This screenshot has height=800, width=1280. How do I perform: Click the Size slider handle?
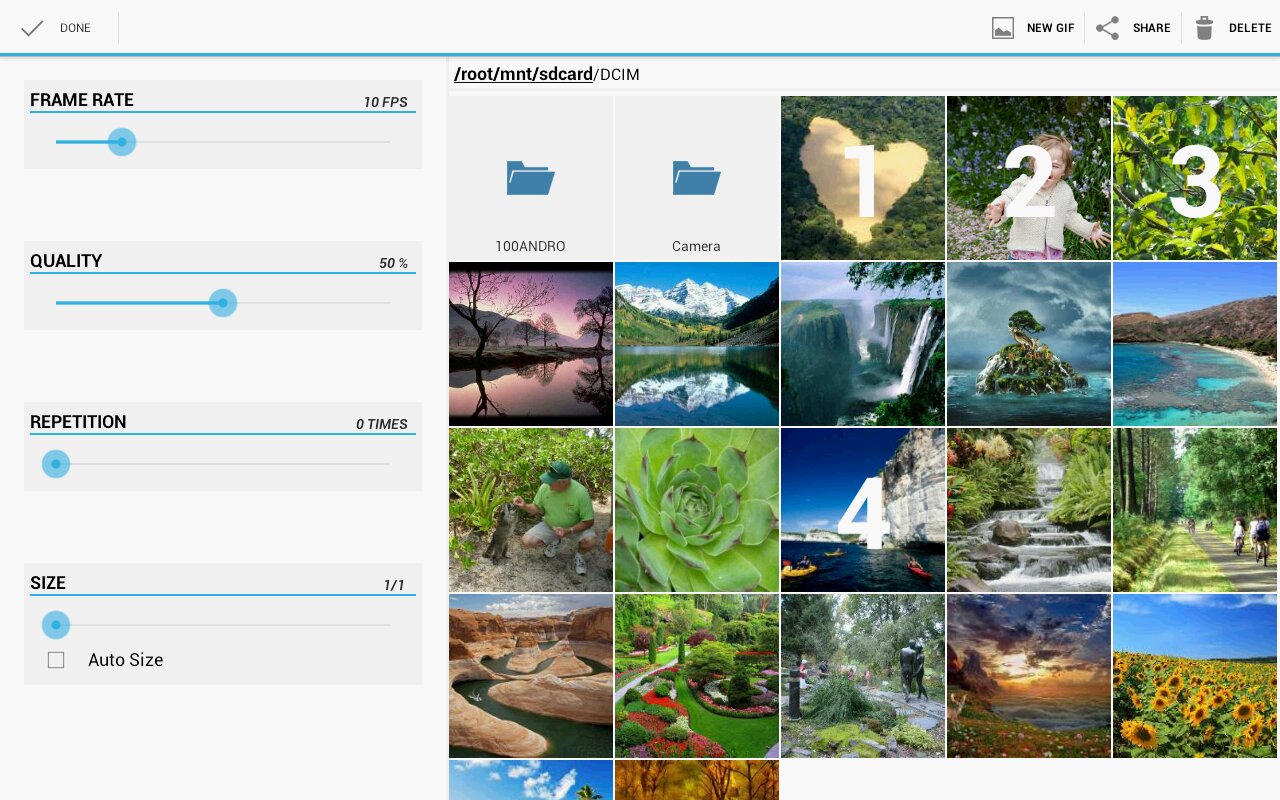(56, 625)
